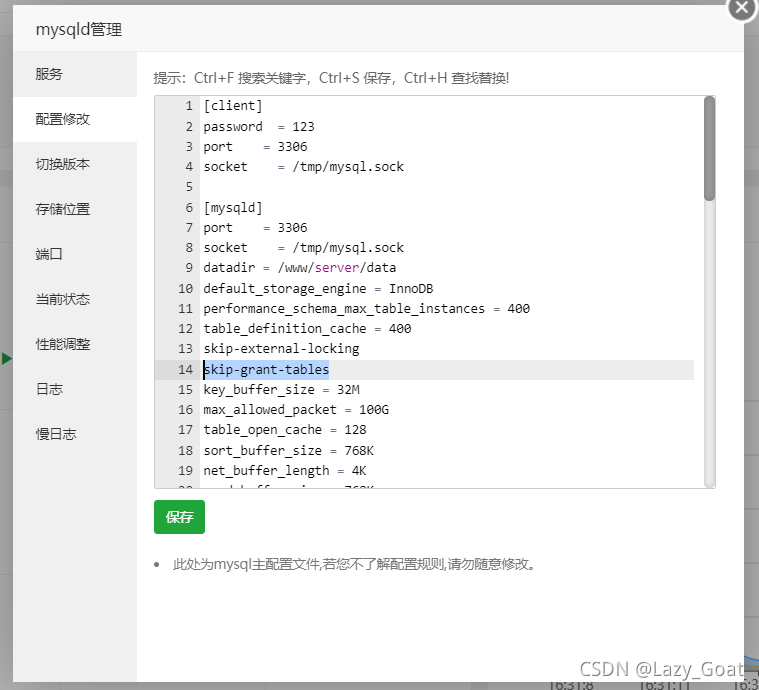
Task: Click the performance_schema_max_table_instances line
Action: 366,309
